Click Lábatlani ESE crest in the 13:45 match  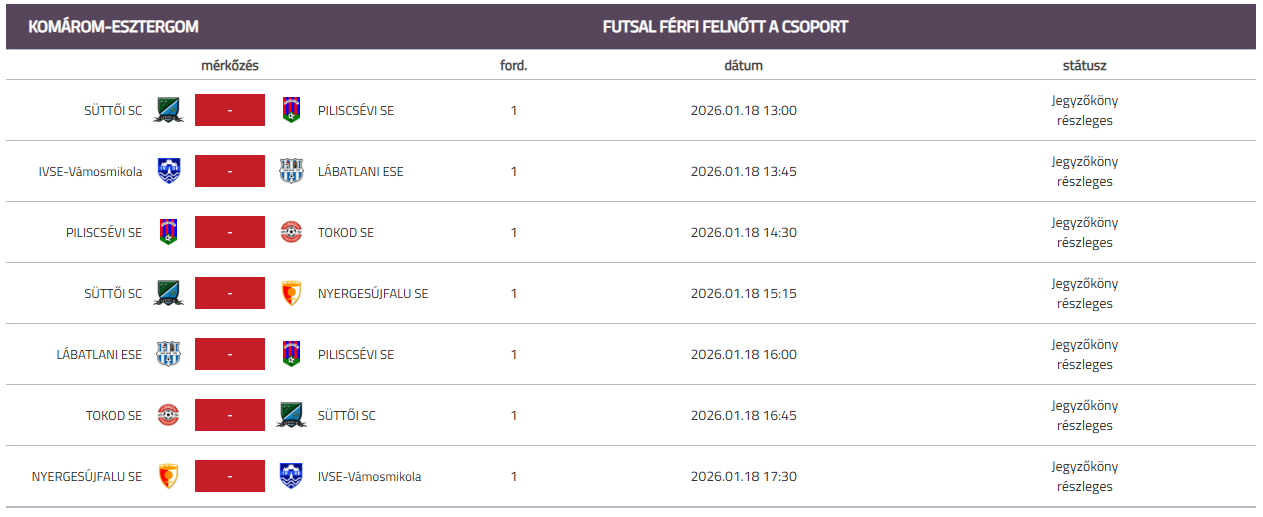291,171
